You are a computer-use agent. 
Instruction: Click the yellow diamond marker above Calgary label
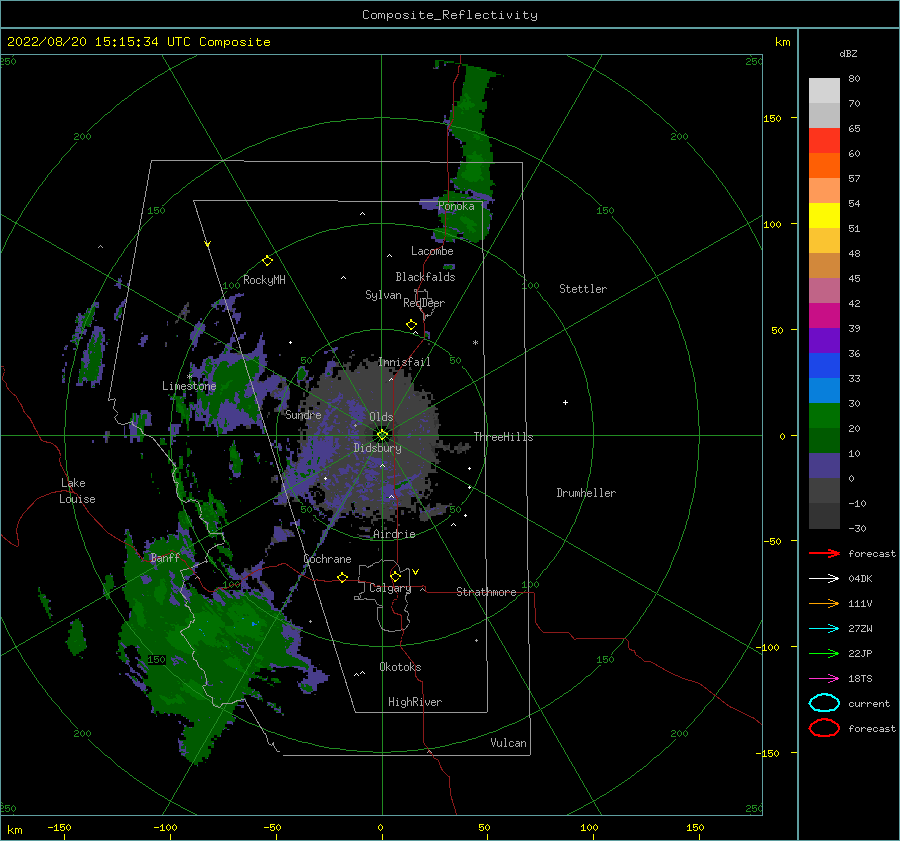(395, 576)
